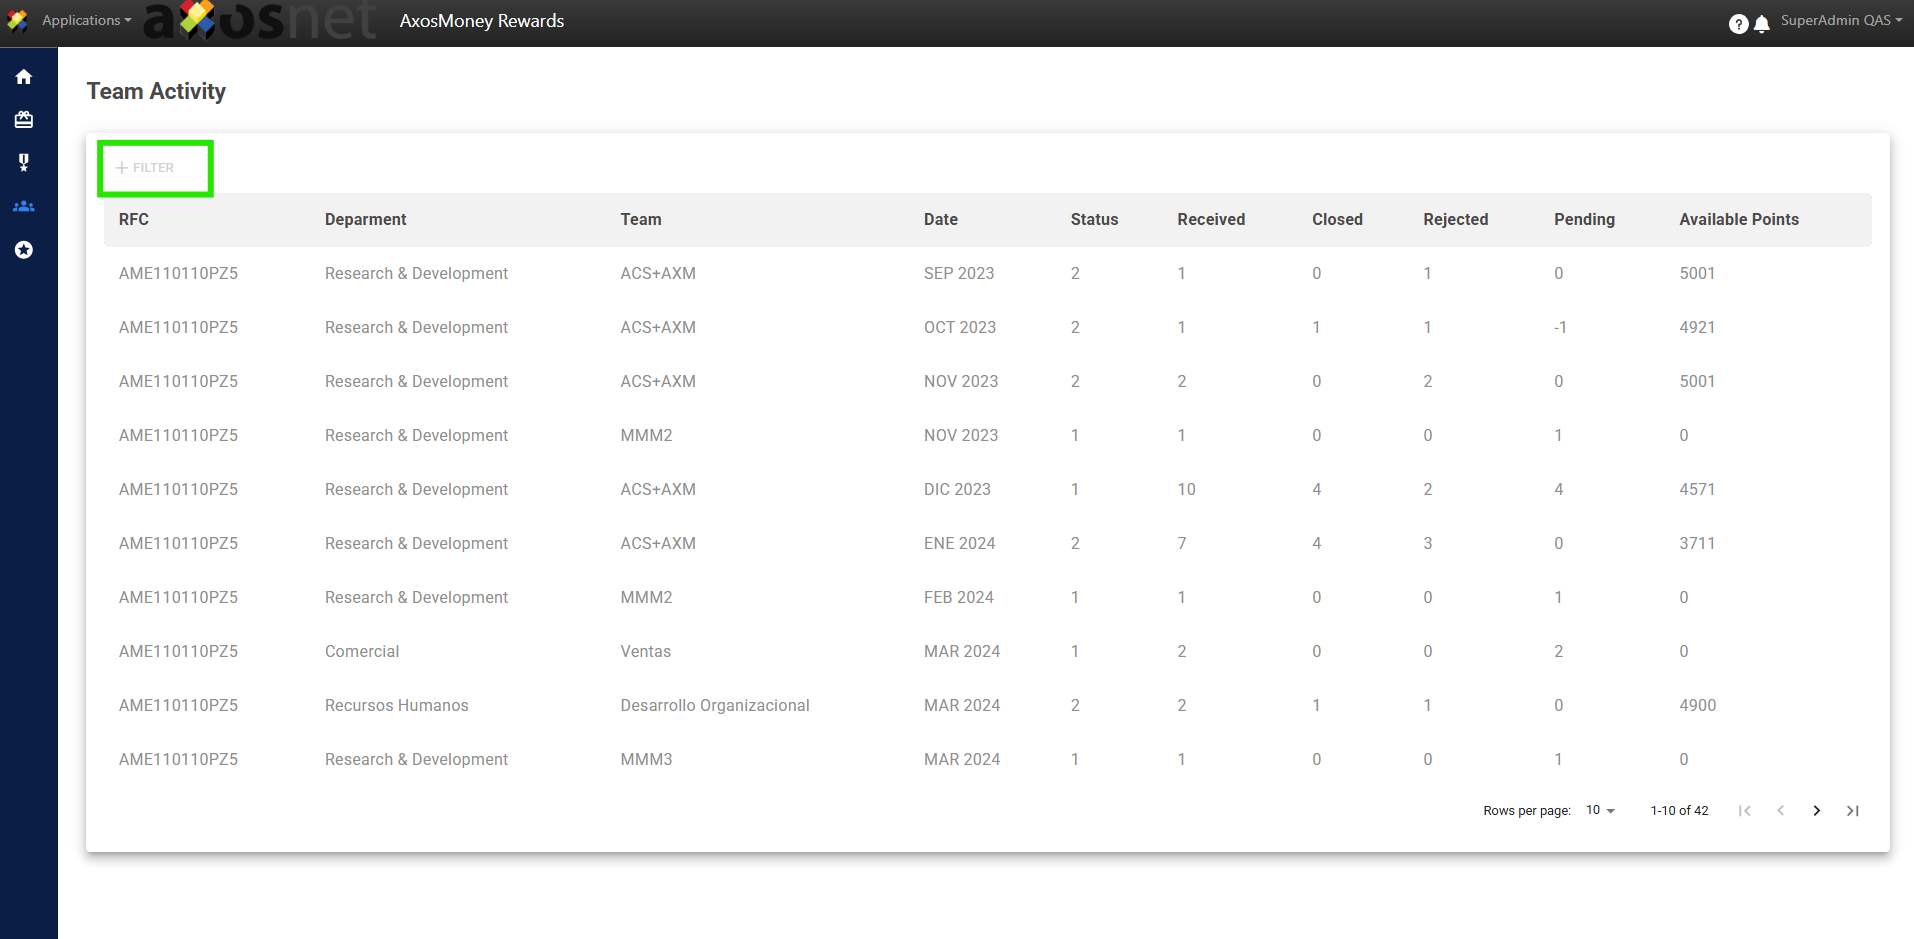Open the team group sidebar icon
Viewport: 1914px width, 939px height.
[24, 206]
